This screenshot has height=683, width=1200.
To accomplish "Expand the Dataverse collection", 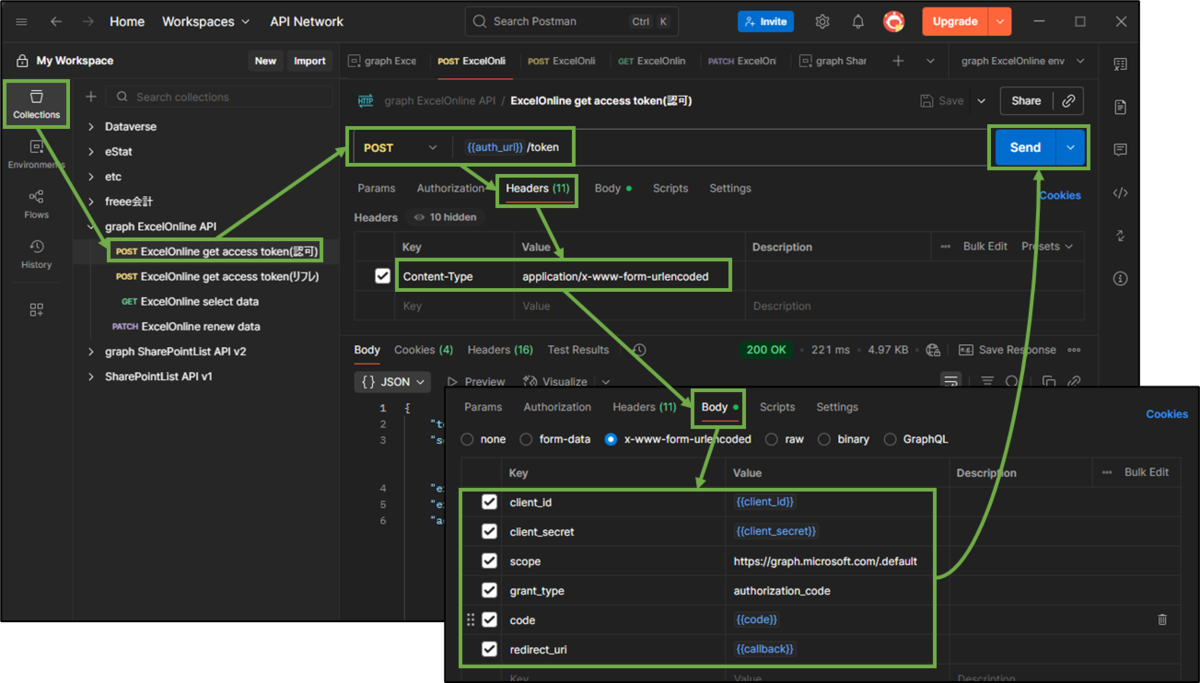I will coord(91,127).
